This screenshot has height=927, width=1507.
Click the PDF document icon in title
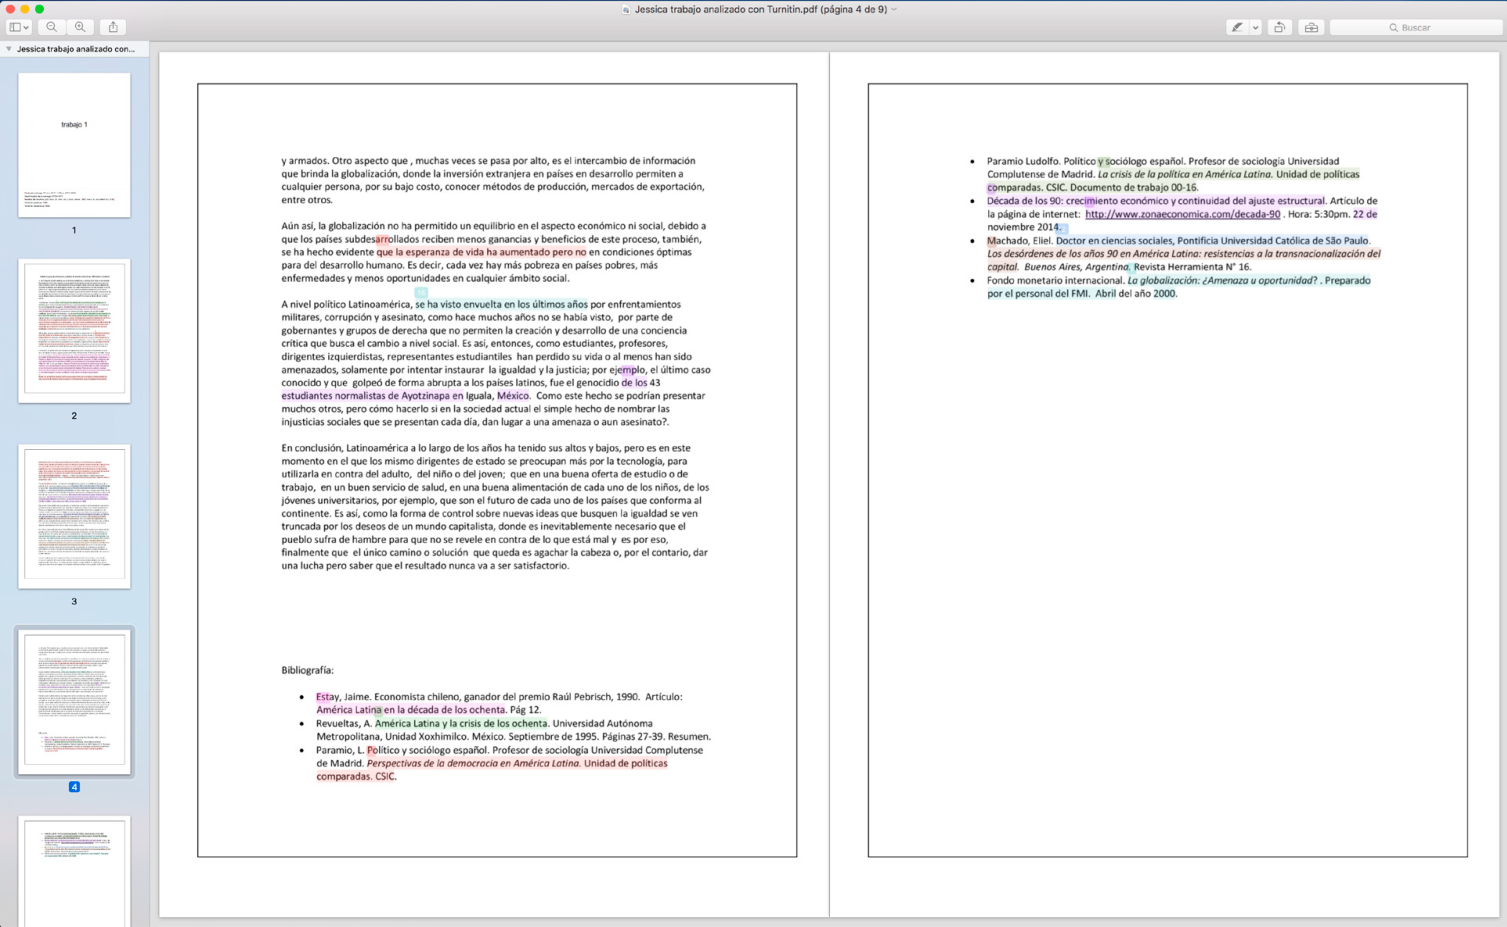click(x=626, y=10)
